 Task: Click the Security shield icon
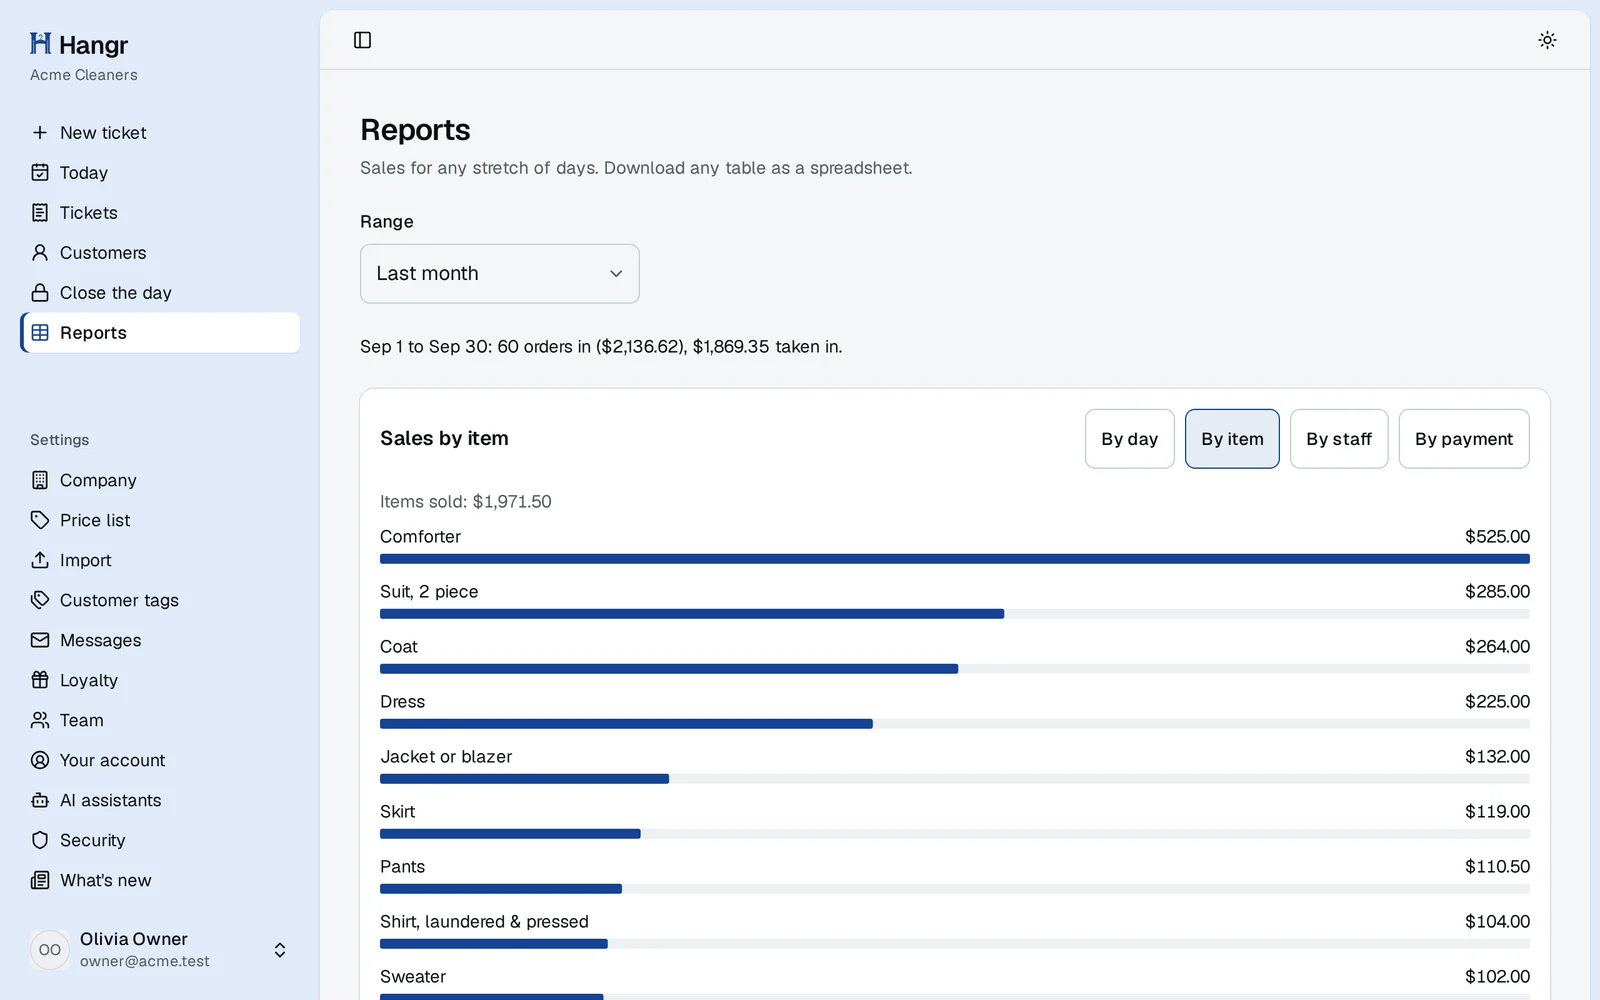40,840
